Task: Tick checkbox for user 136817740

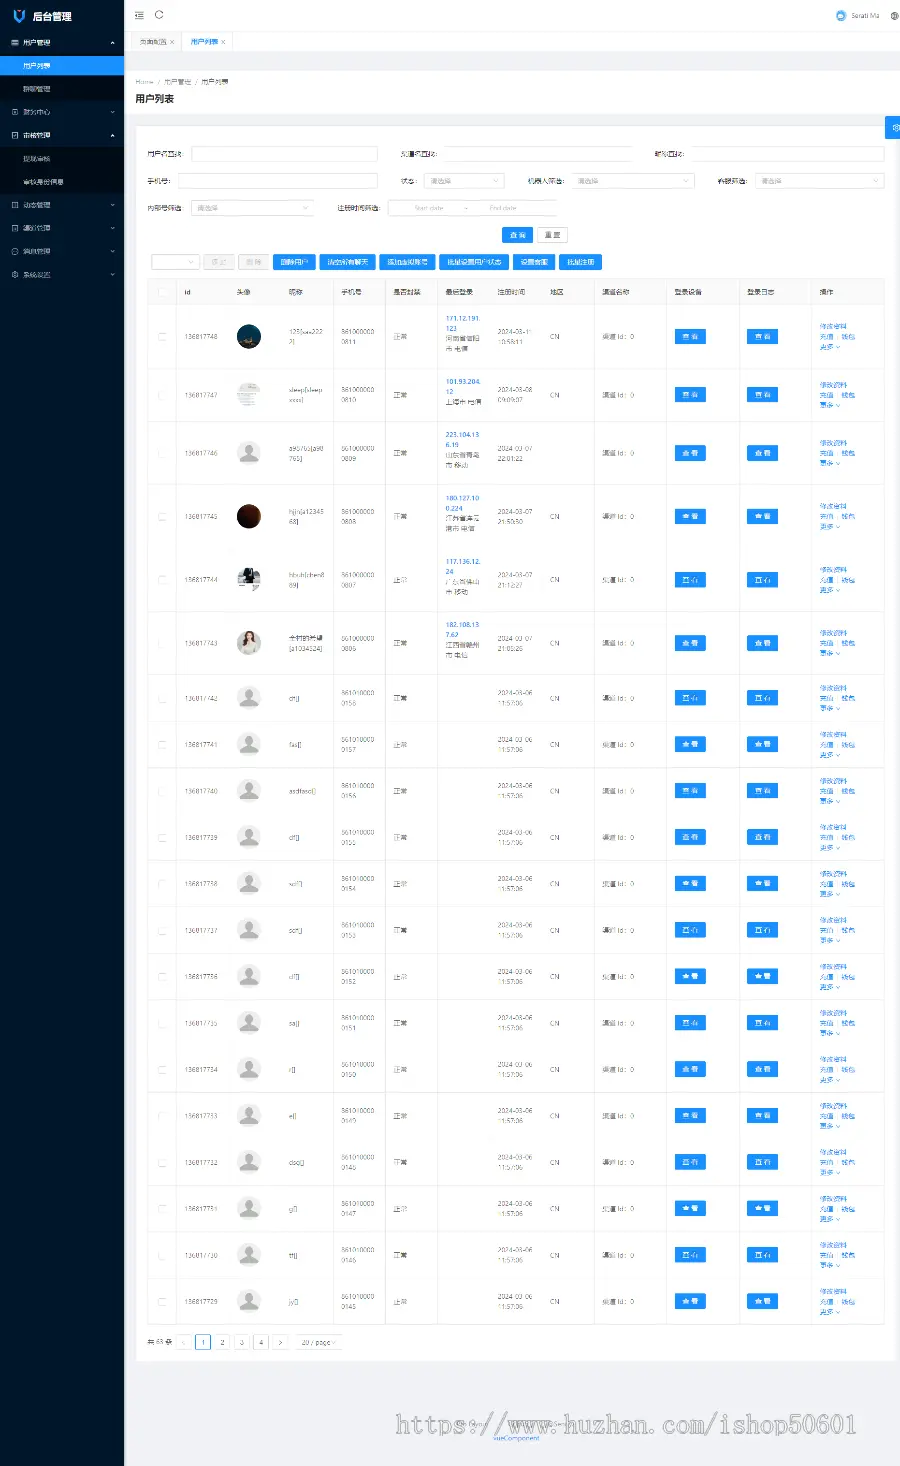Action: coord(162,791)
